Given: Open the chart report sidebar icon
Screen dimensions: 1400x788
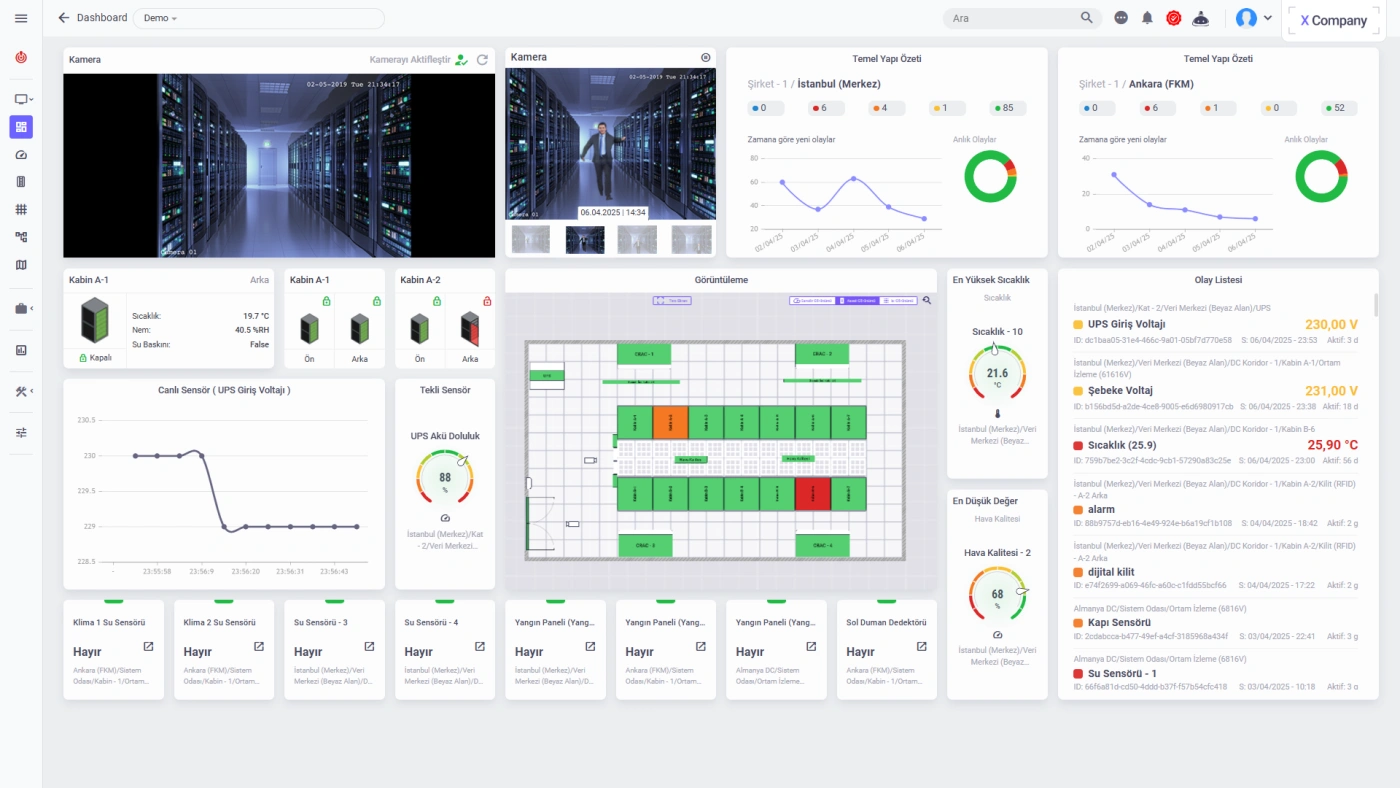Looking at the screenshot, I should (x=21, y=350).
